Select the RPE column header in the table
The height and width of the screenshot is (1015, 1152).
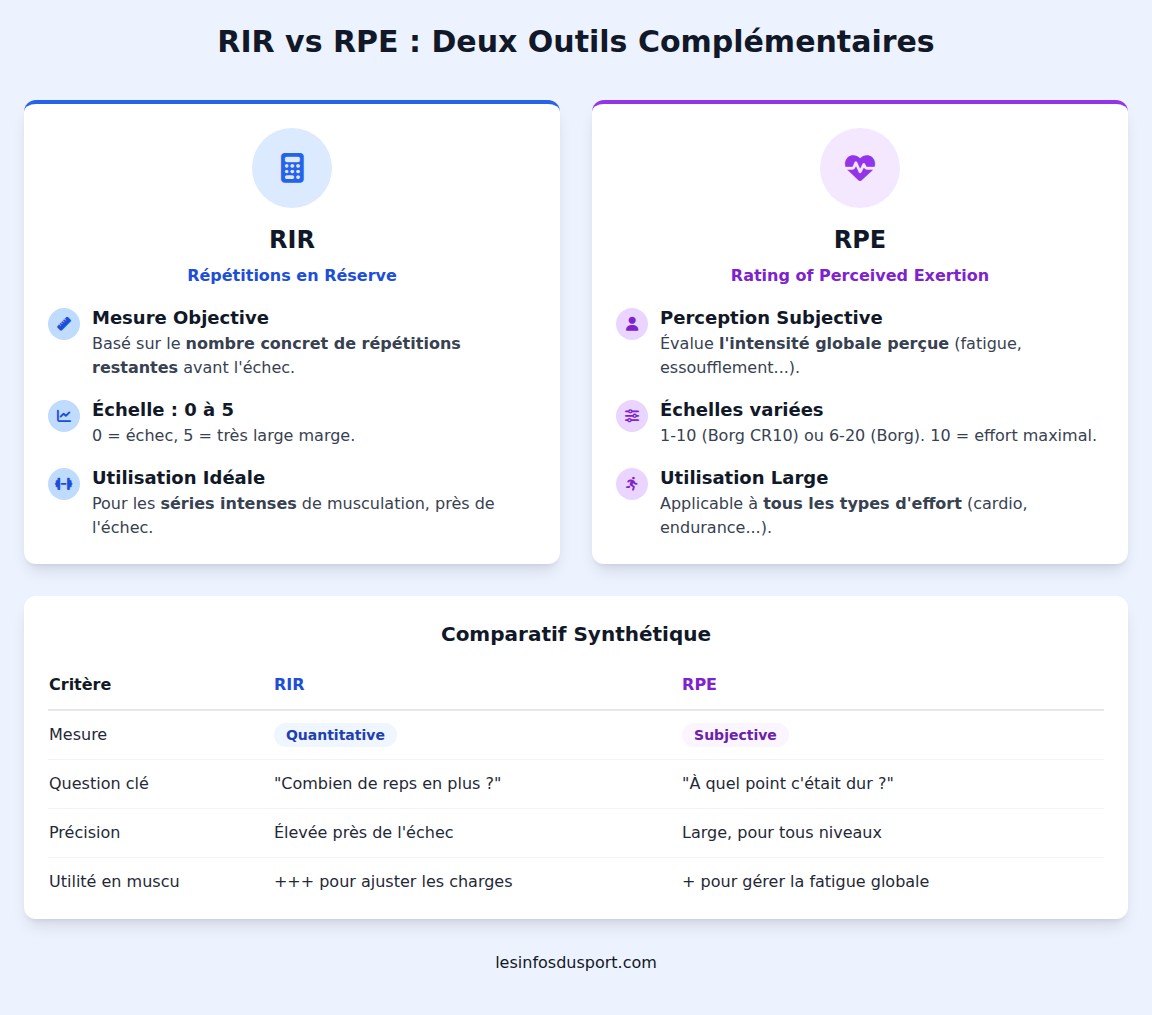(699, 684)
